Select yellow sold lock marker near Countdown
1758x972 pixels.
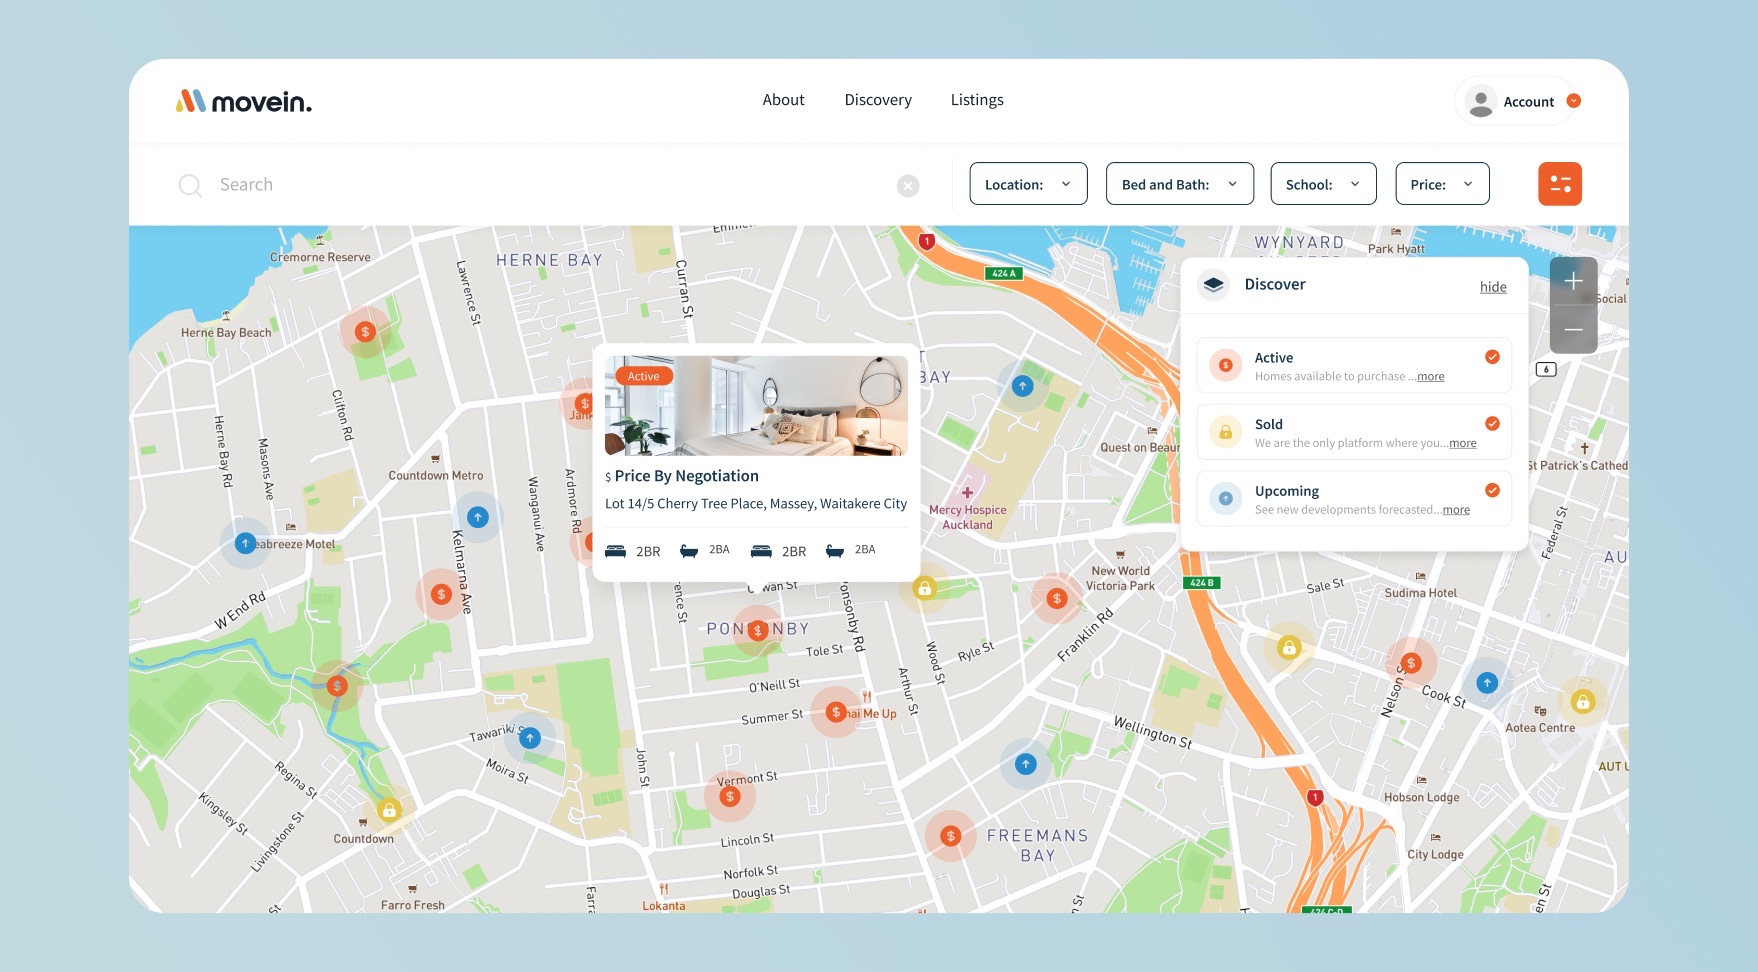tap(389, 810)
